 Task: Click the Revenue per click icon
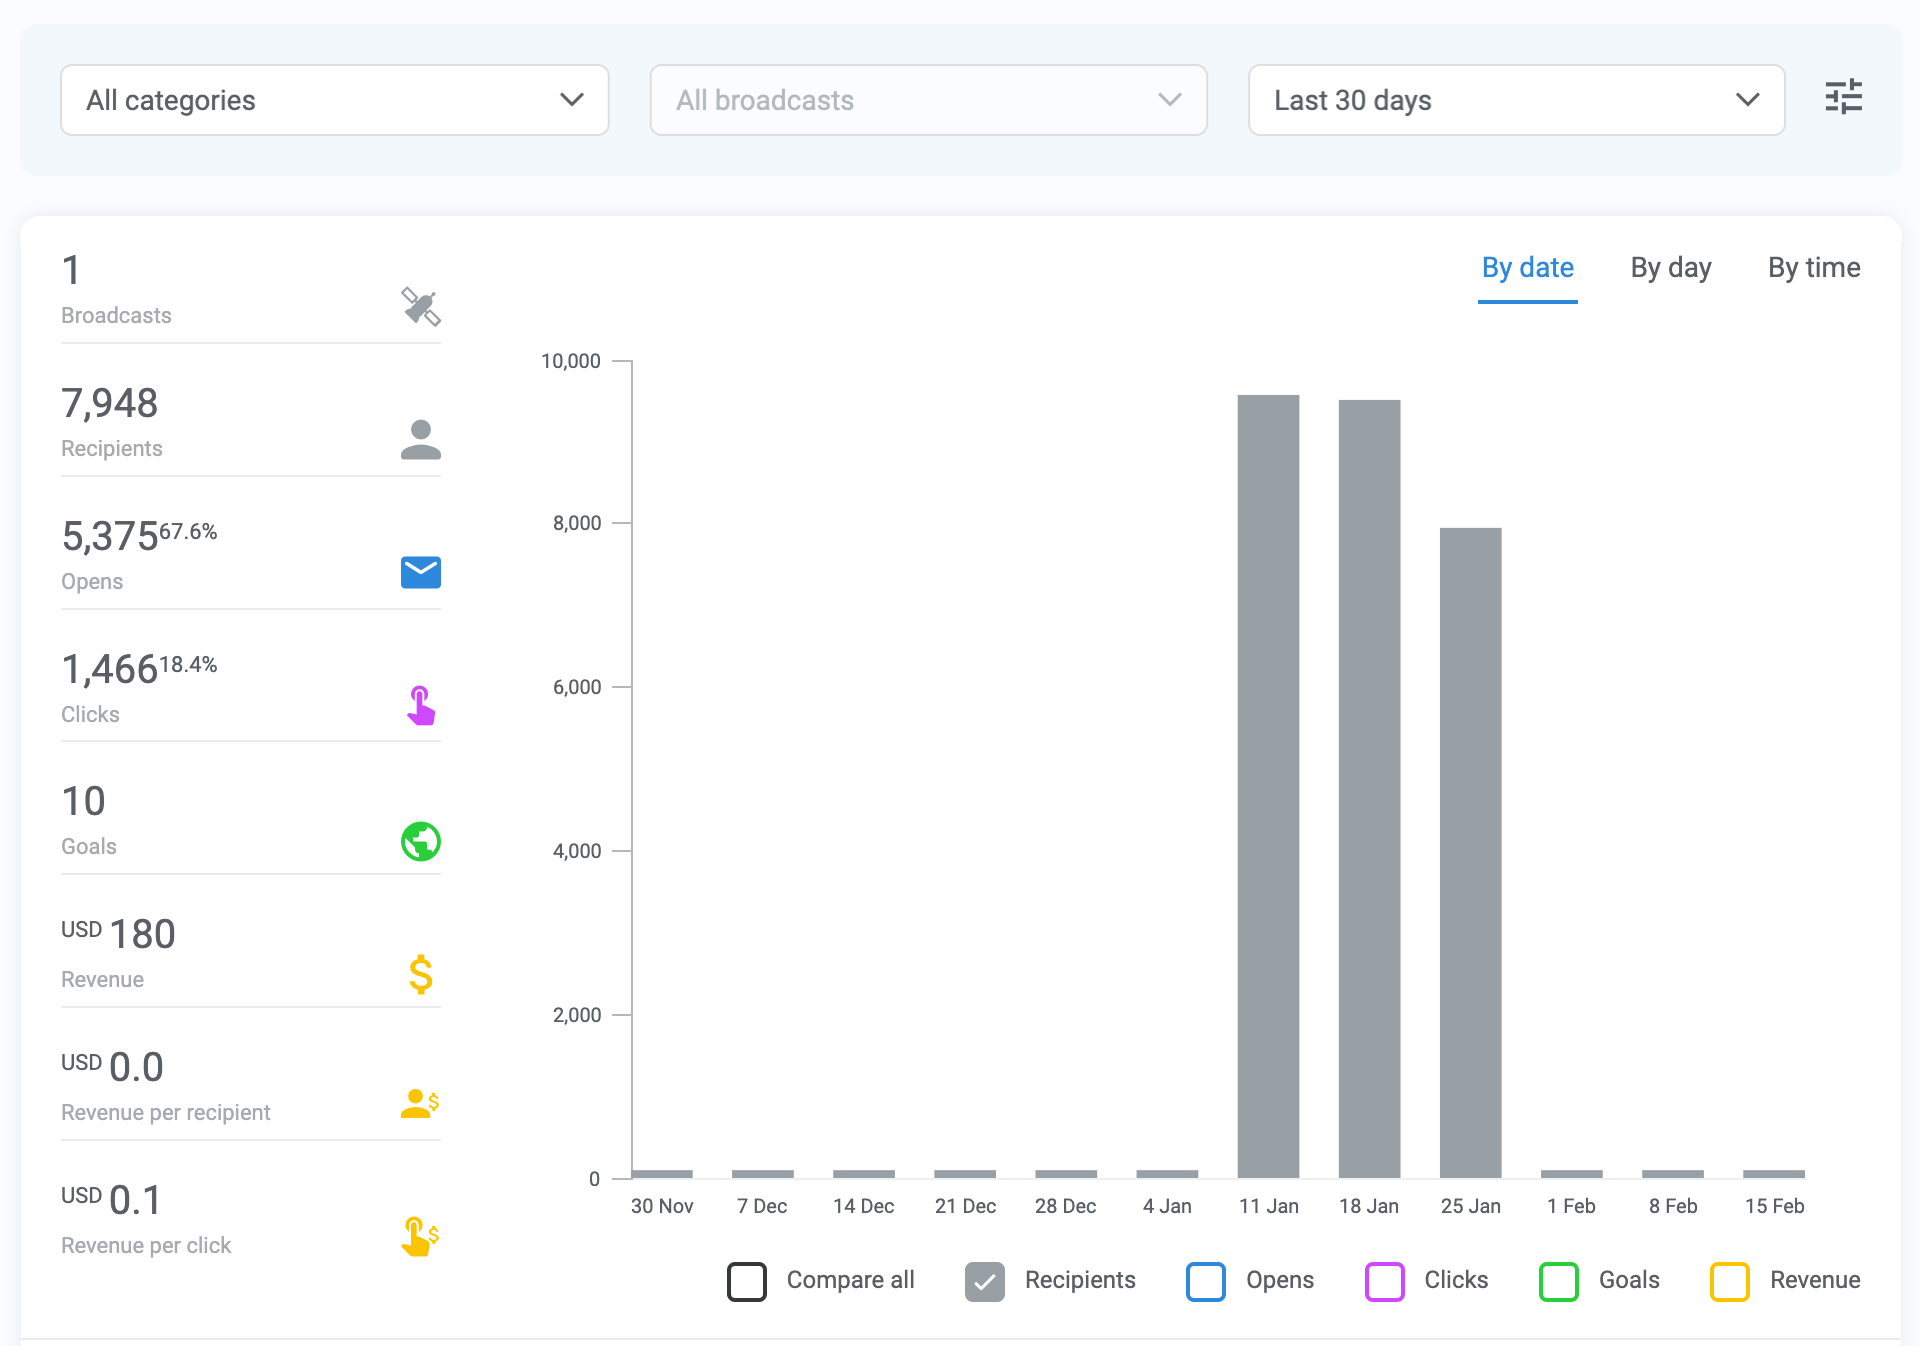(420, 1237)
